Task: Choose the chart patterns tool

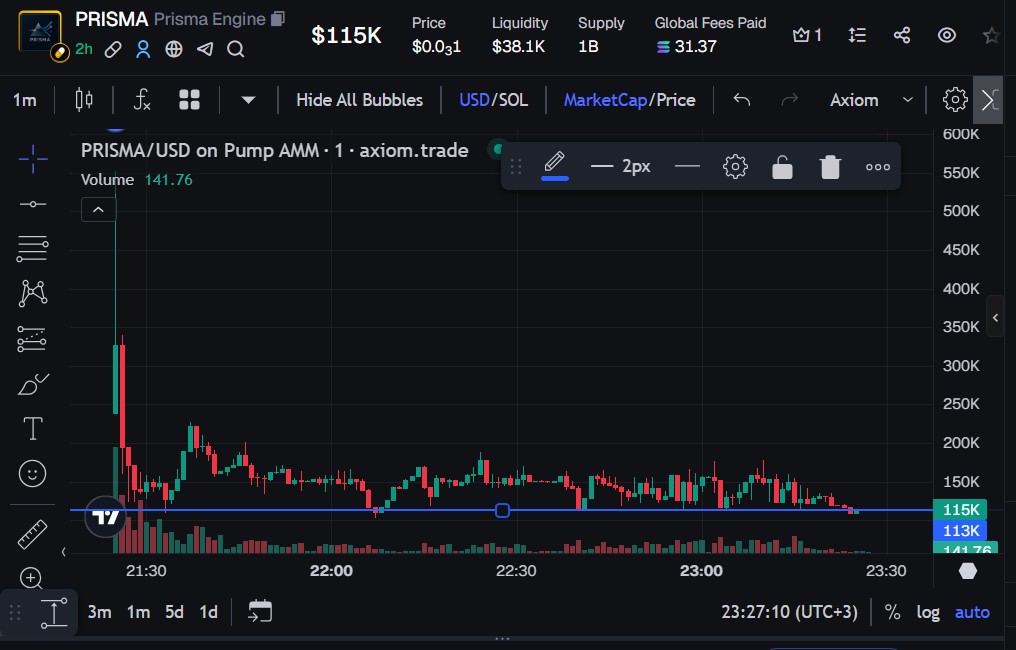Action: pos(32,293)
